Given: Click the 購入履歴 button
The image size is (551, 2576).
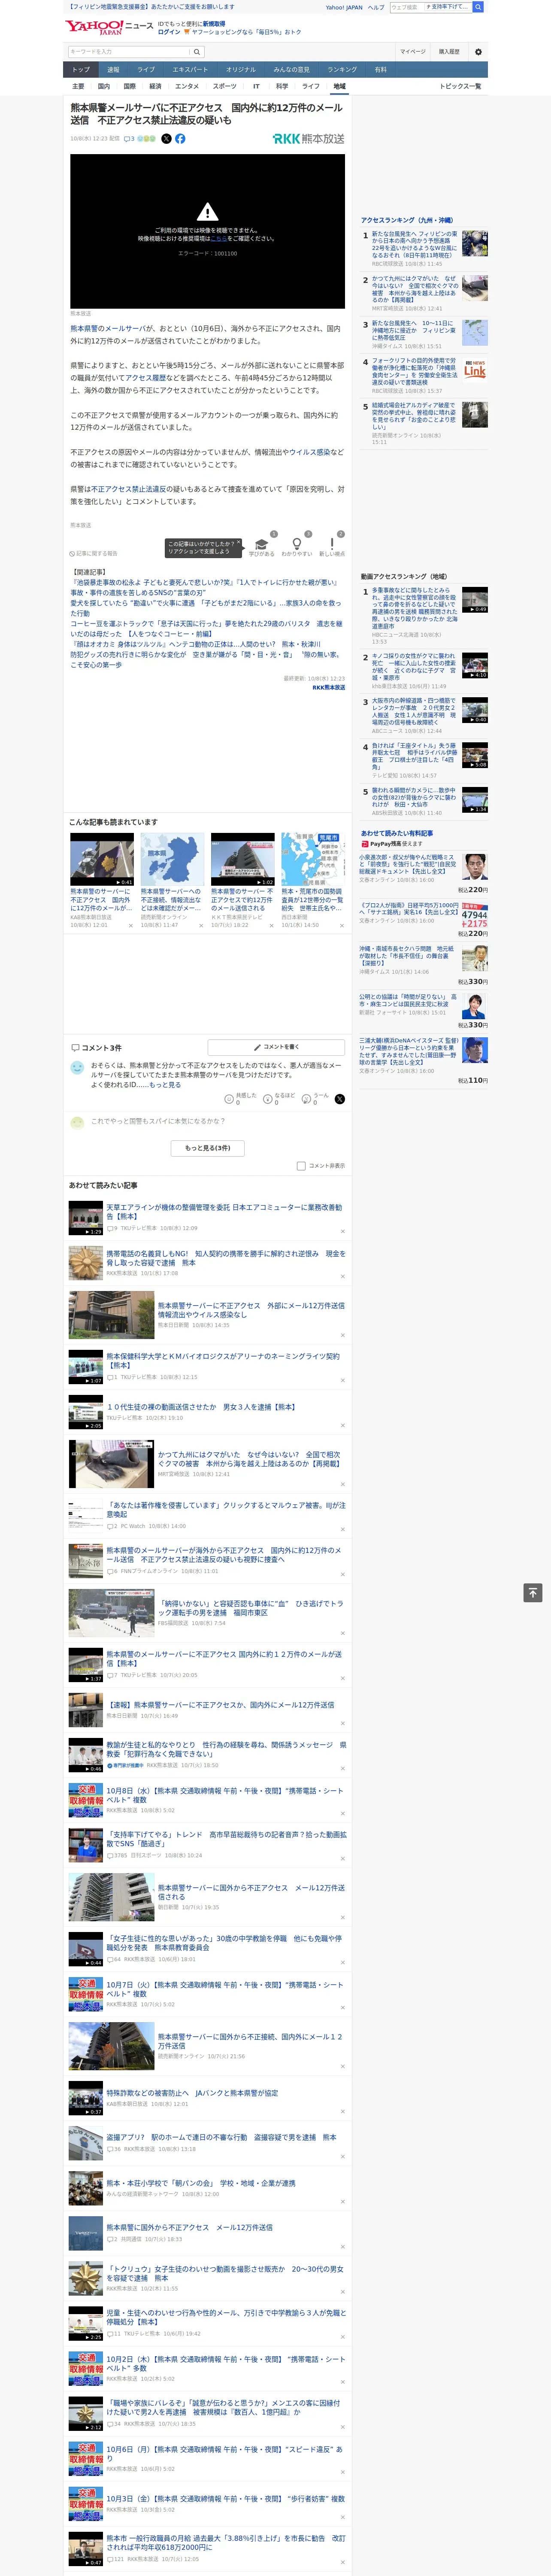Looking at the screenshot, I should coord(449,51).
